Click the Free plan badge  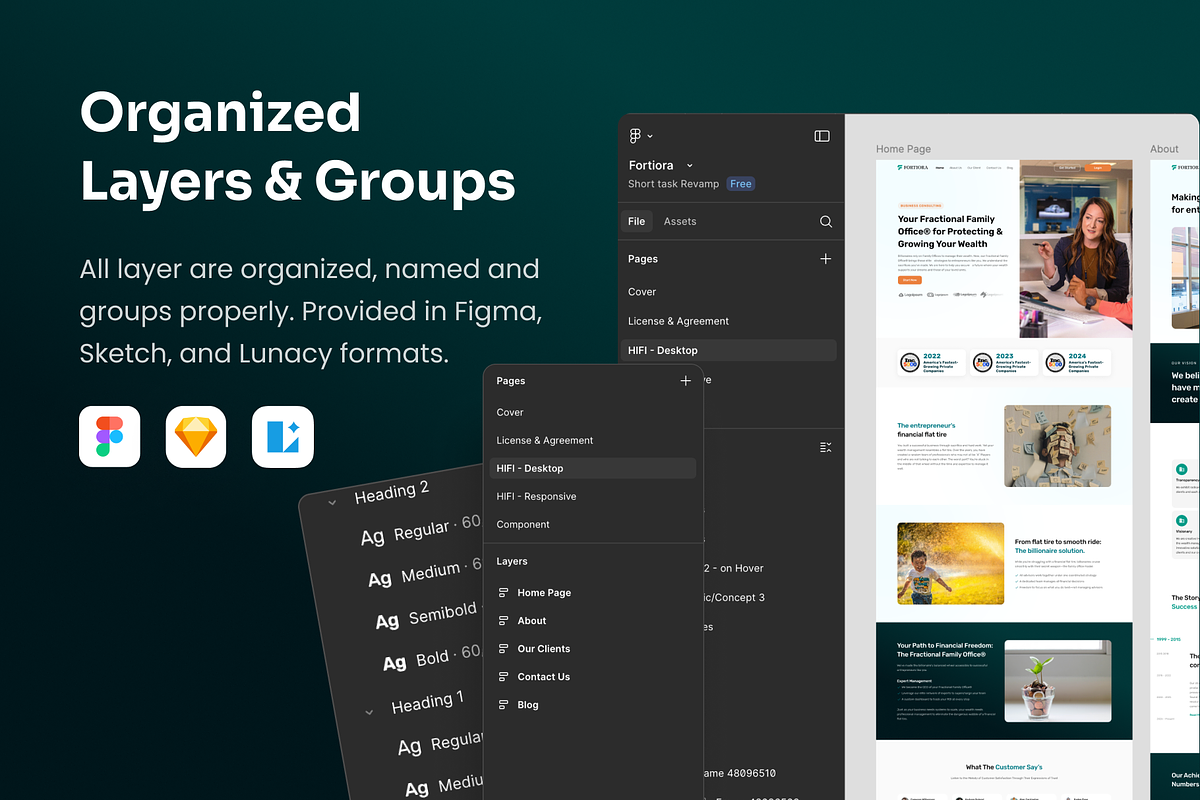point(741,184)
